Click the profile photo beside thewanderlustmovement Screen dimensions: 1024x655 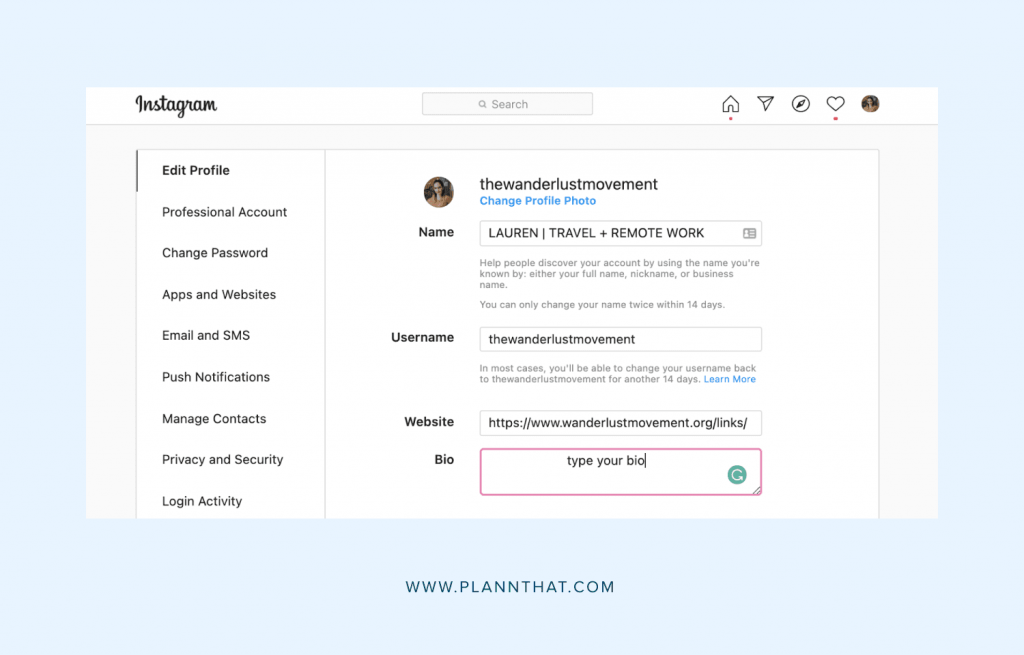pos(438,192)
